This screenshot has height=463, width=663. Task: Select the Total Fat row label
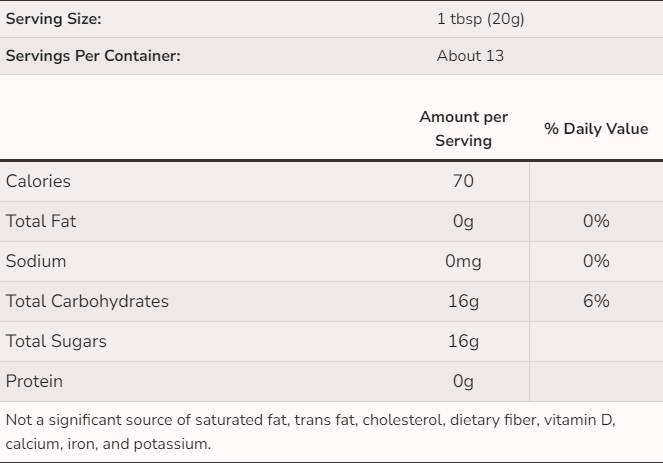click(x=41, y=221)
